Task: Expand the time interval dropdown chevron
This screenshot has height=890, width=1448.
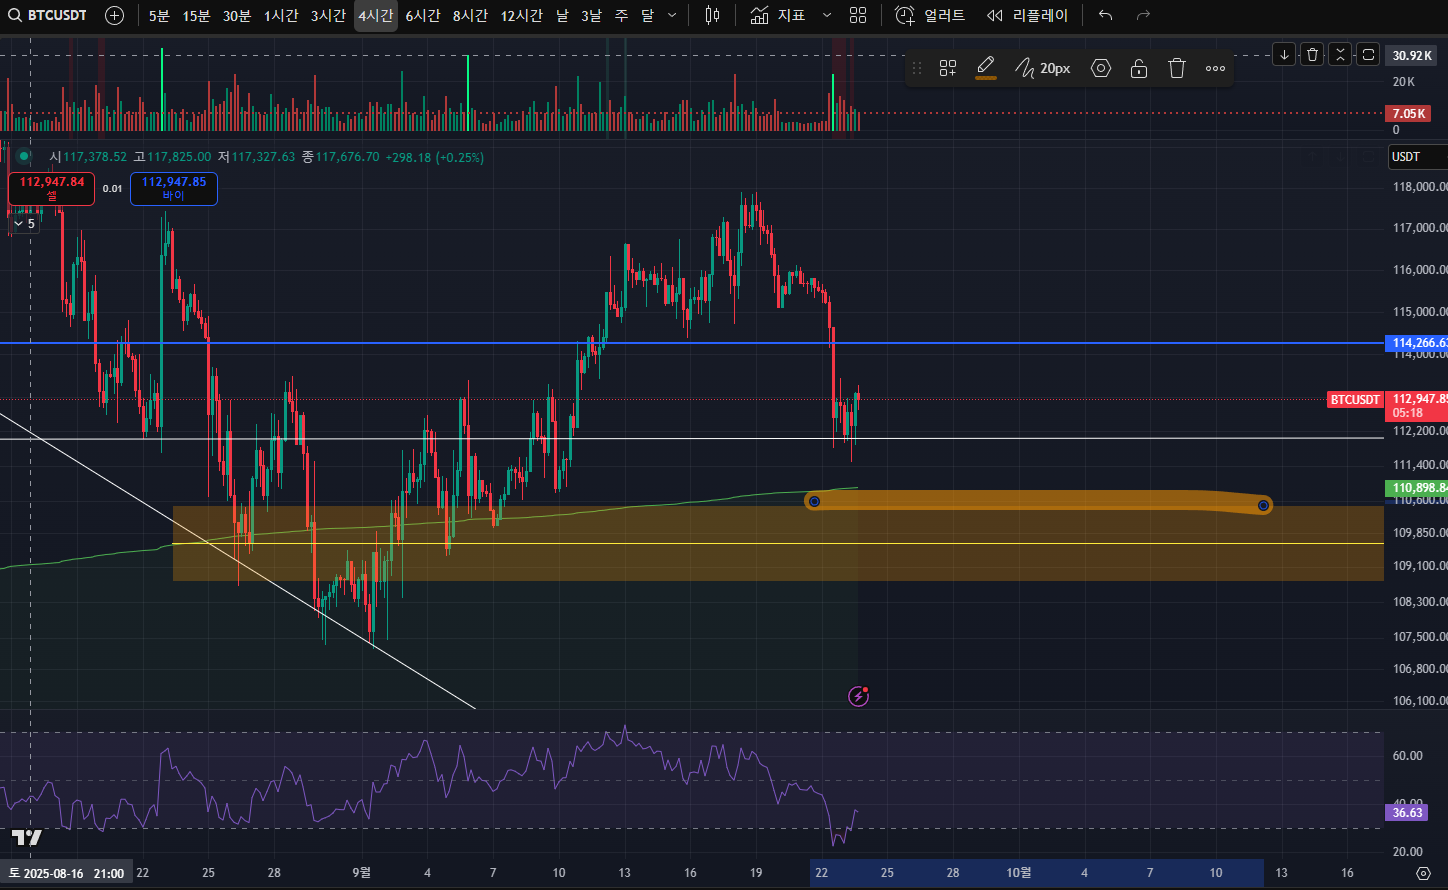Action: click(672, 16)
